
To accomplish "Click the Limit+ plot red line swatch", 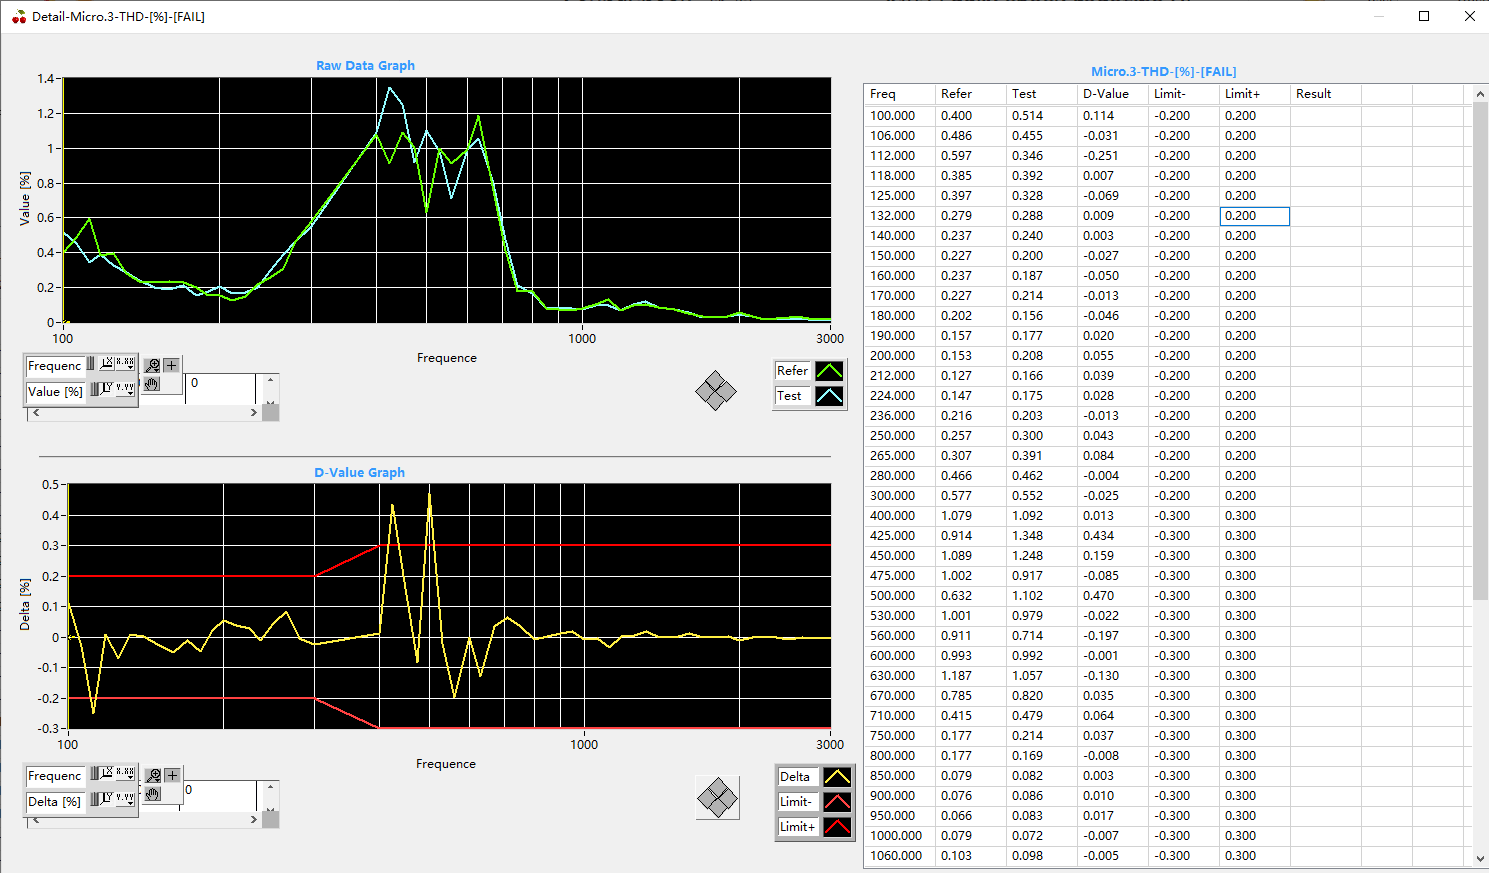I will (x=836, y=827).
